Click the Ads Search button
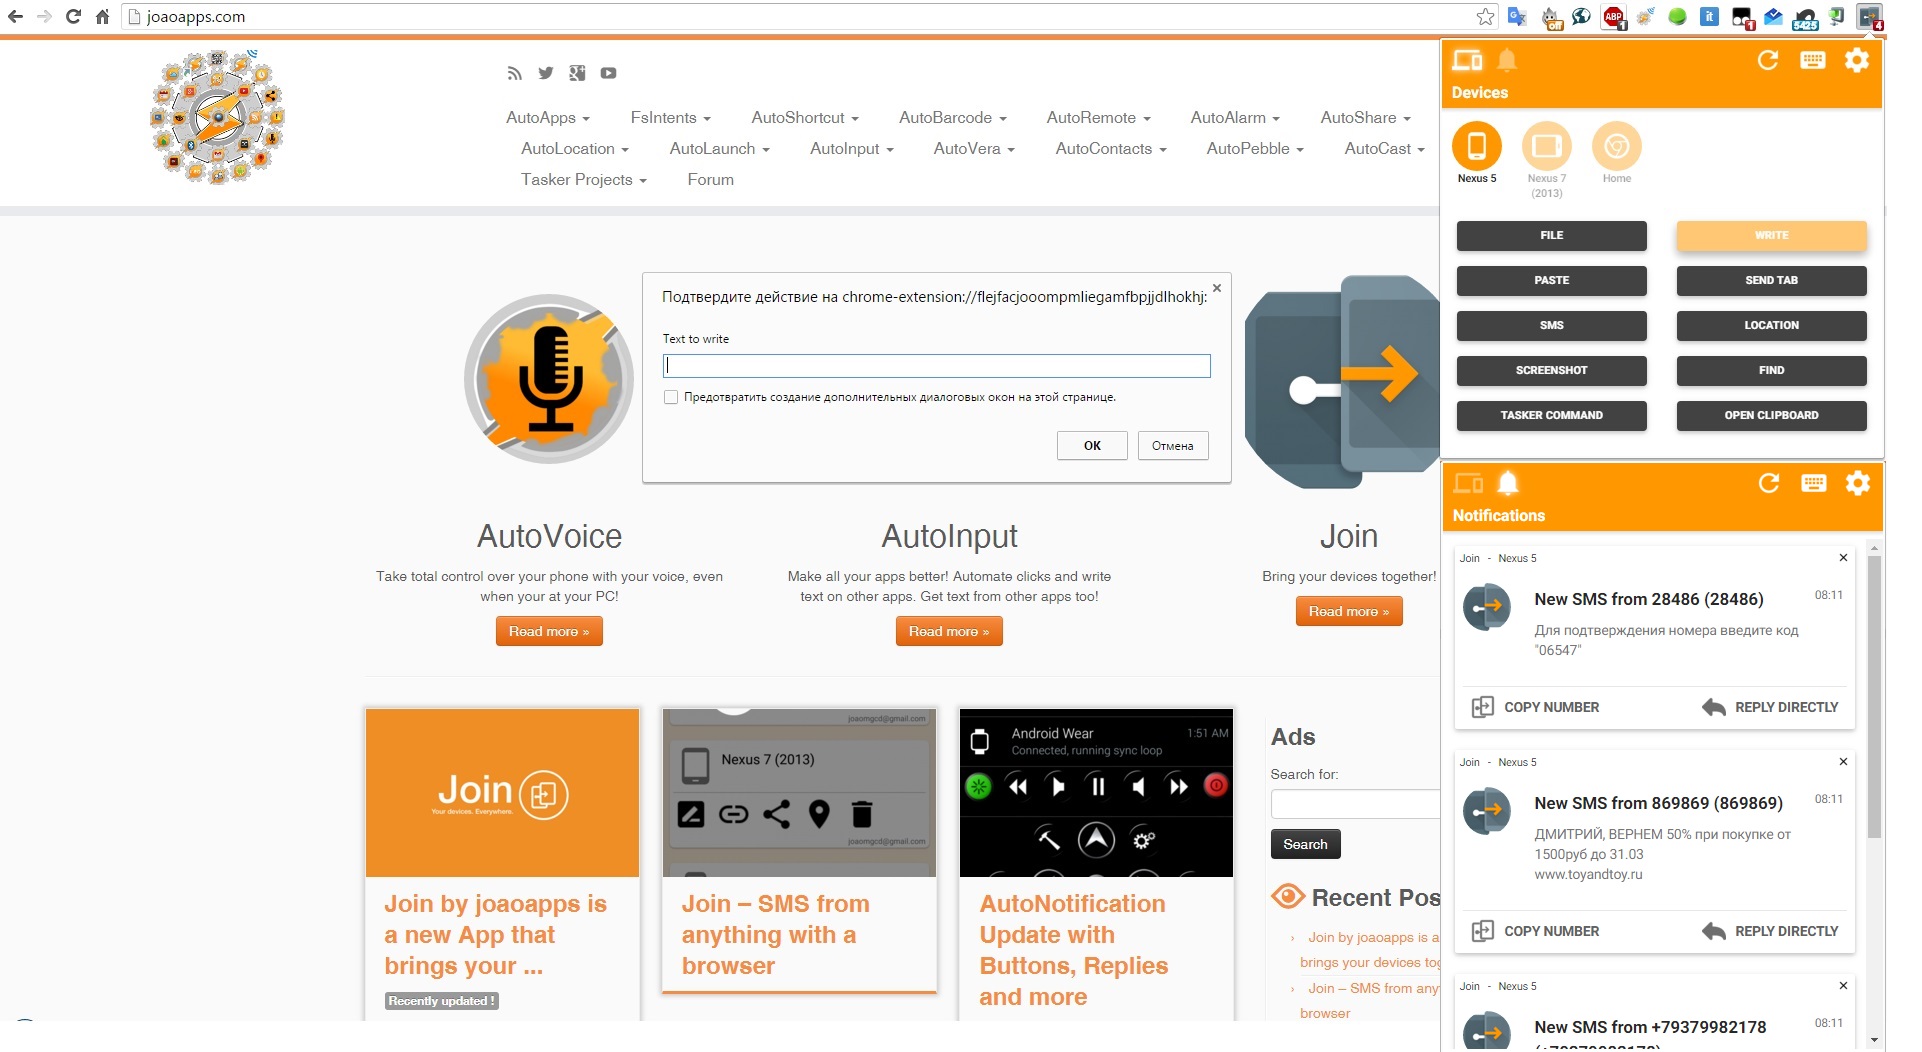Viewport: 1922px width, 1052px height. click(x=1305, y=844)
